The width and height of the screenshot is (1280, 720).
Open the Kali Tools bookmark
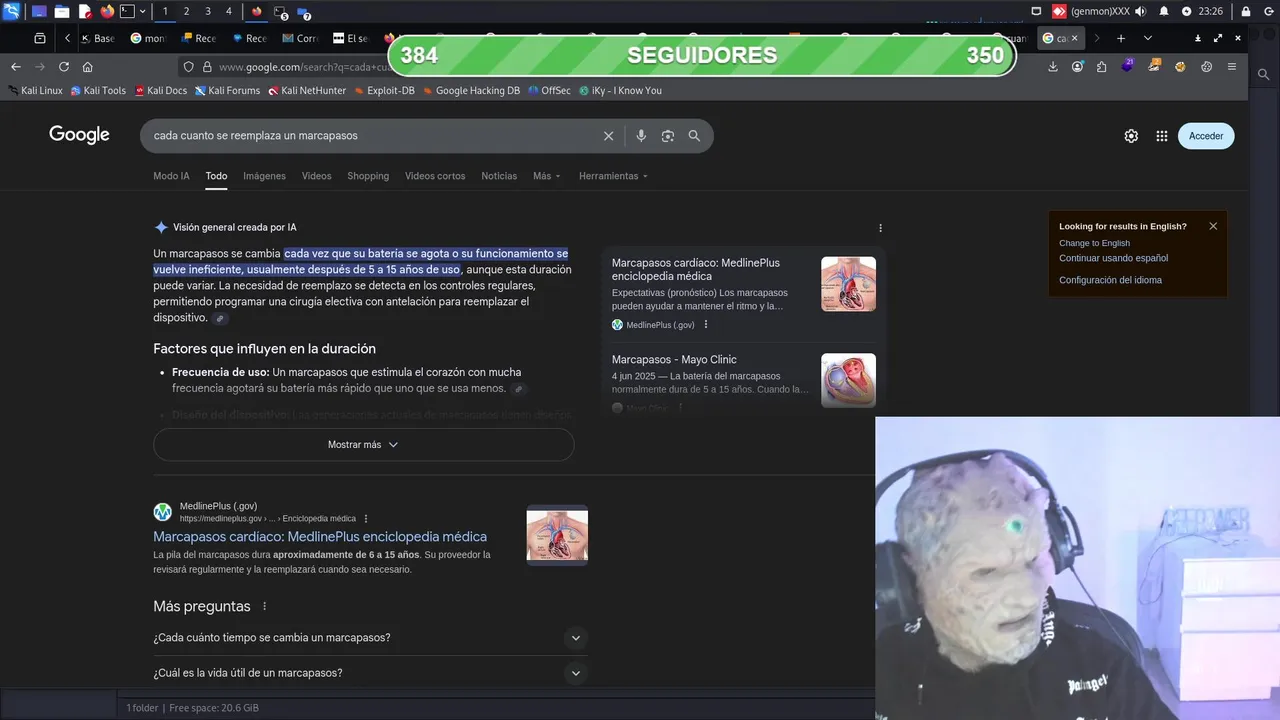(97, 90)
